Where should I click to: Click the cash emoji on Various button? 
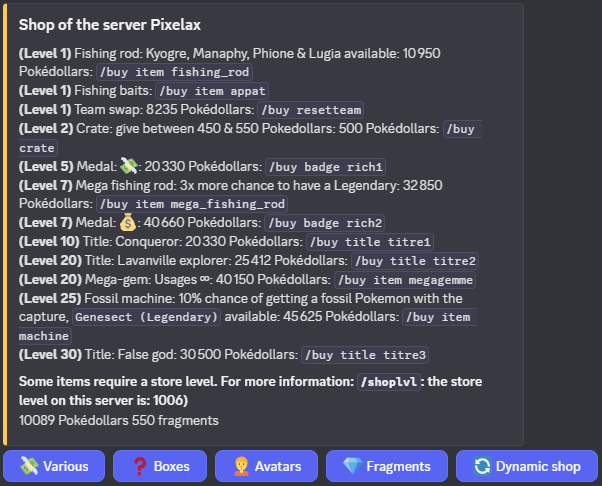[29, 466]
